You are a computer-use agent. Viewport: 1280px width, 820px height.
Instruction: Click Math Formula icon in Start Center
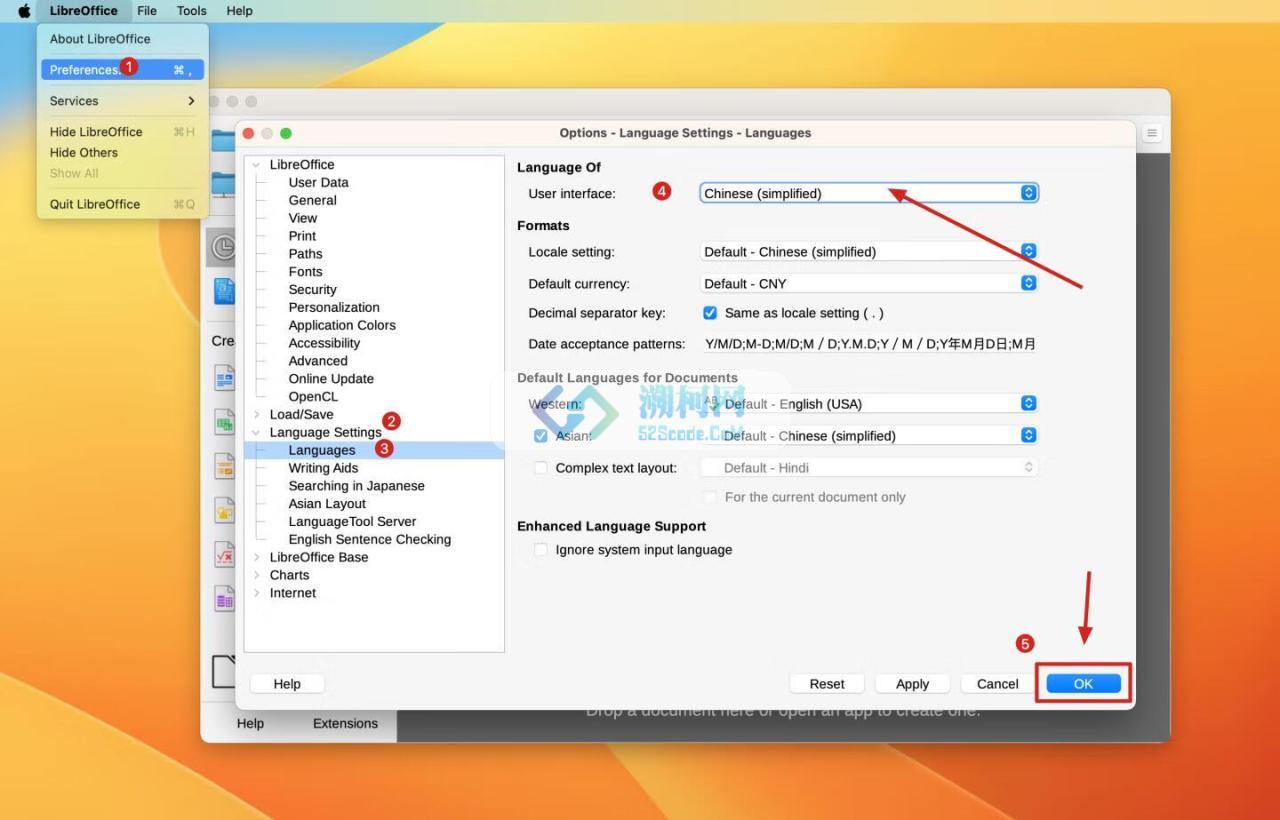224,554
